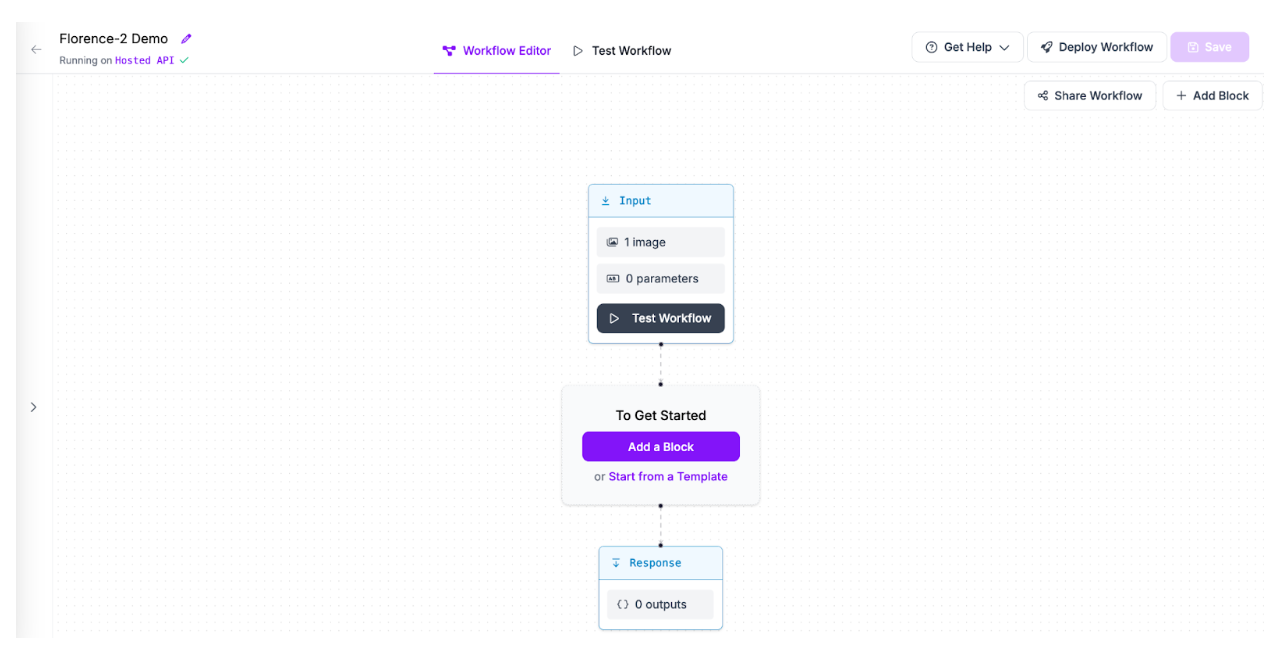The height and width of the screenshot is (660, 1284).
Task: Click the purple Add a Block button
Action: (661, 447)
